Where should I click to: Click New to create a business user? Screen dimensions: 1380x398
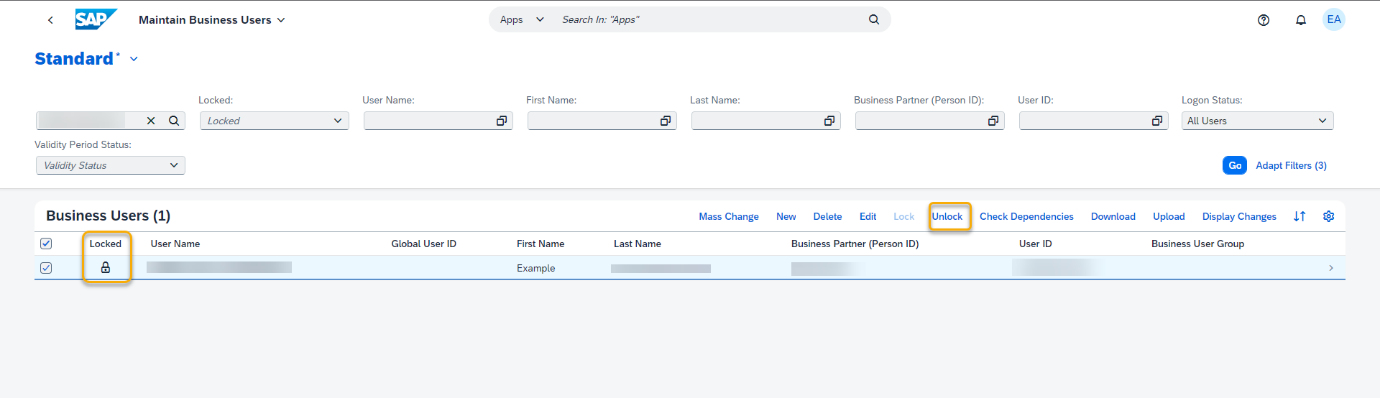(786, 216)
